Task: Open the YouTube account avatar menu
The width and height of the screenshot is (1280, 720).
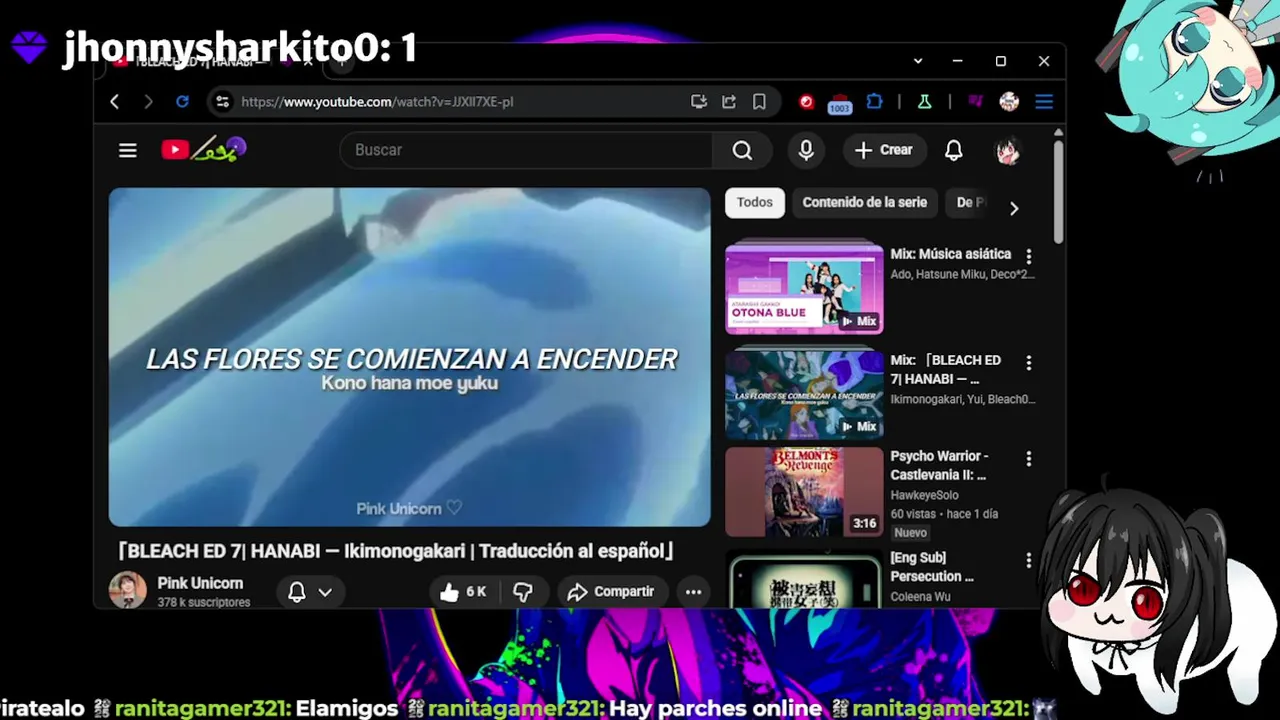Action: point(1008,150)
